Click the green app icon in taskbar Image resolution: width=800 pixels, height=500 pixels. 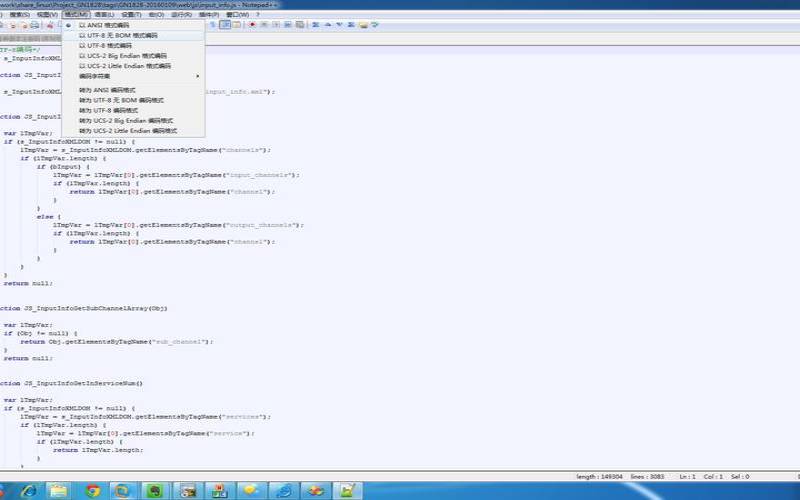tap(155, 491)
